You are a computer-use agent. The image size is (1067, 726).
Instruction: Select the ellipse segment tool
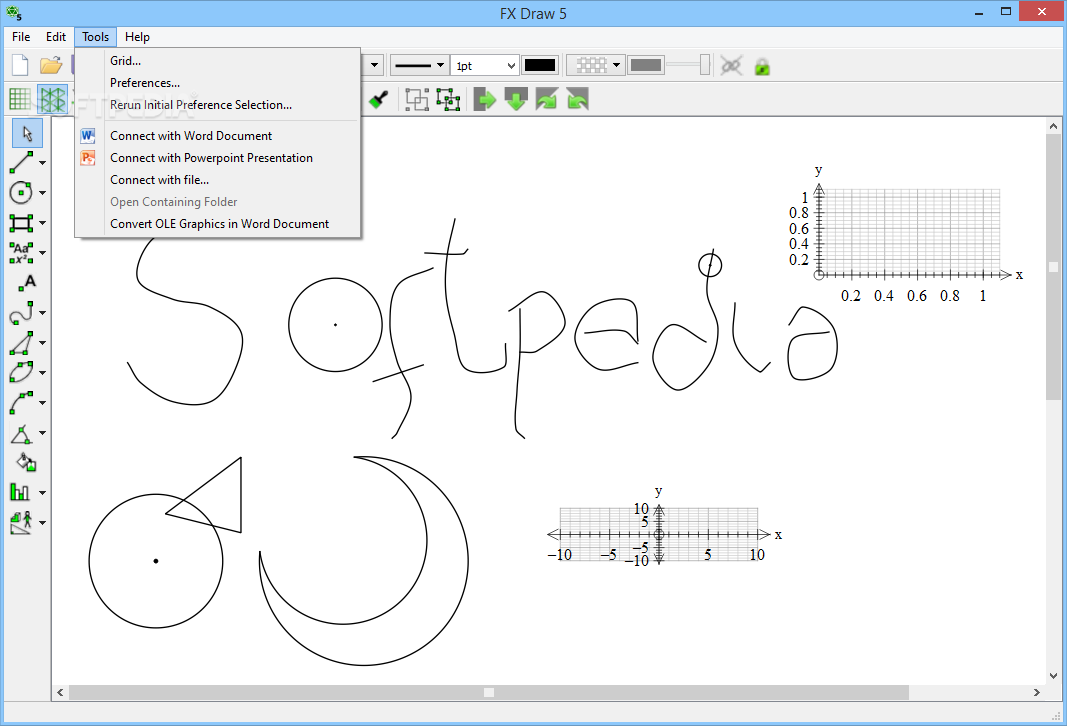pos(21,372)
